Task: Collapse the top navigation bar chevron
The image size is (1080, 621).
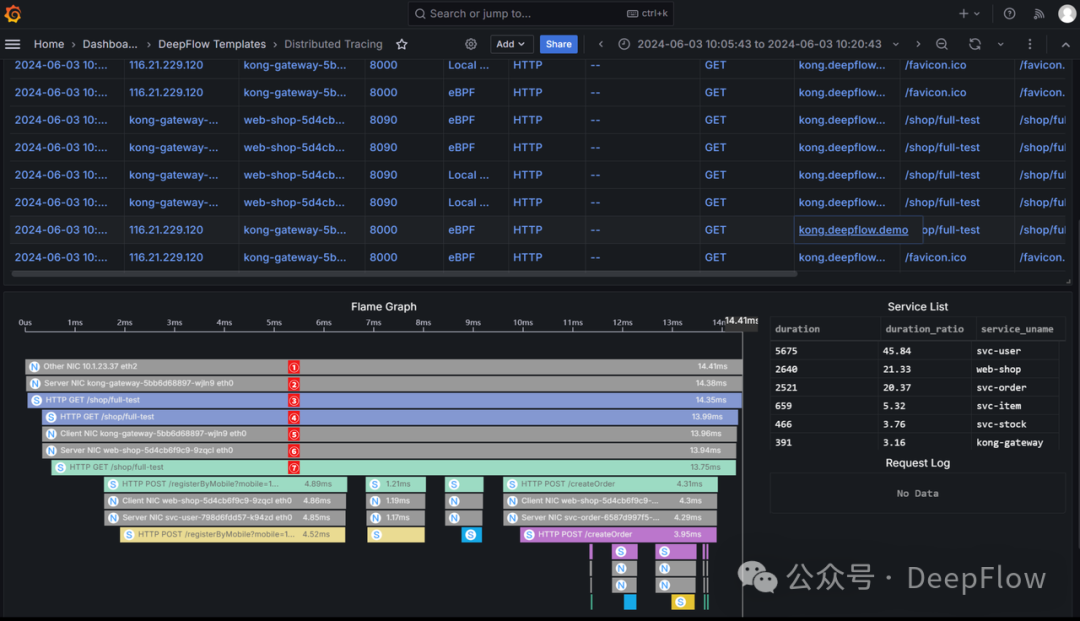Action: [1063, 44]
